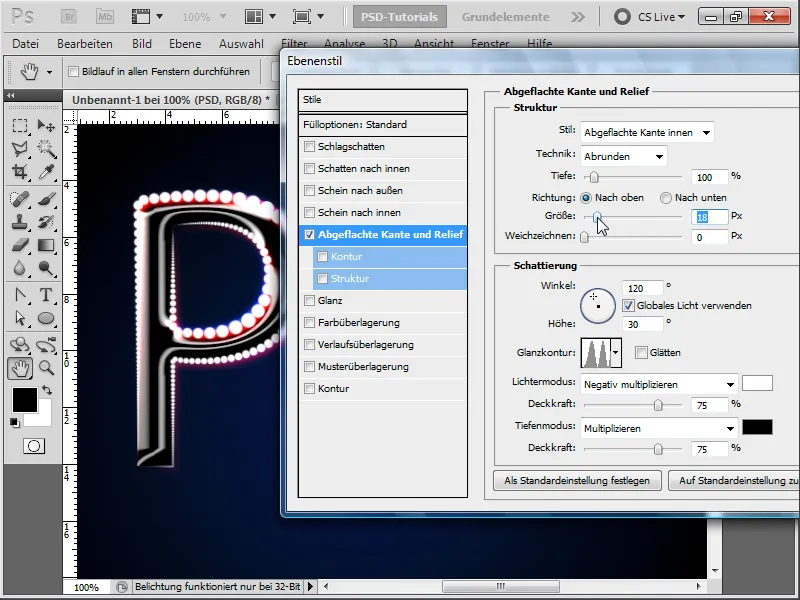This screenshot has height=600, width=800.
Task: Reset default foreground and background colors
Action: pyautogui.click(x=14, y=422)
